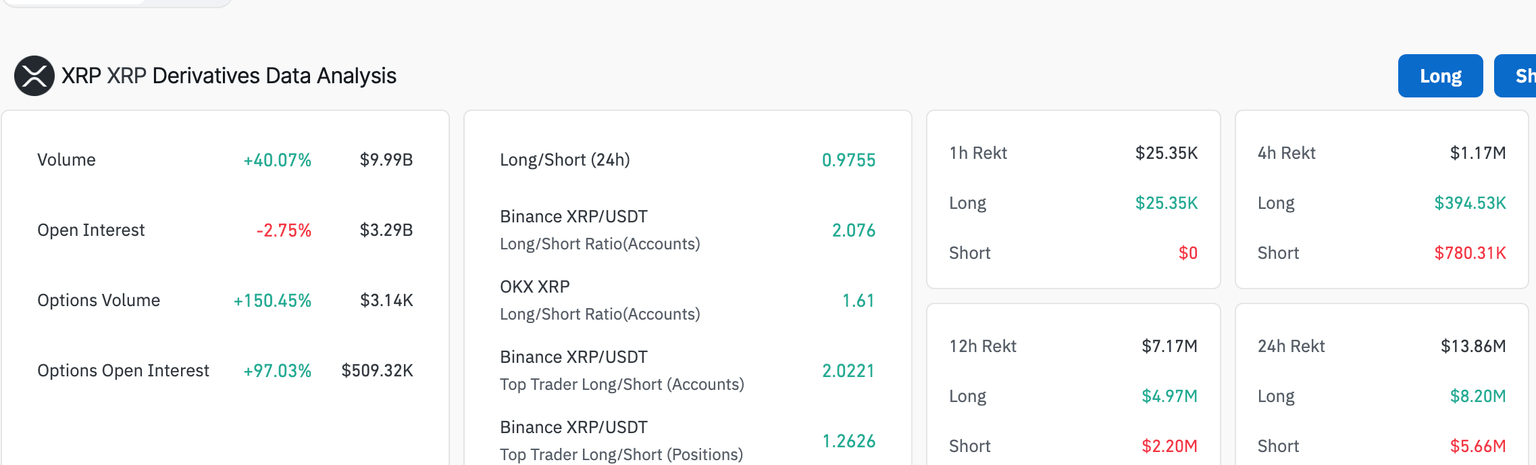Click the XRP logo icon

(x=34, y=76)
